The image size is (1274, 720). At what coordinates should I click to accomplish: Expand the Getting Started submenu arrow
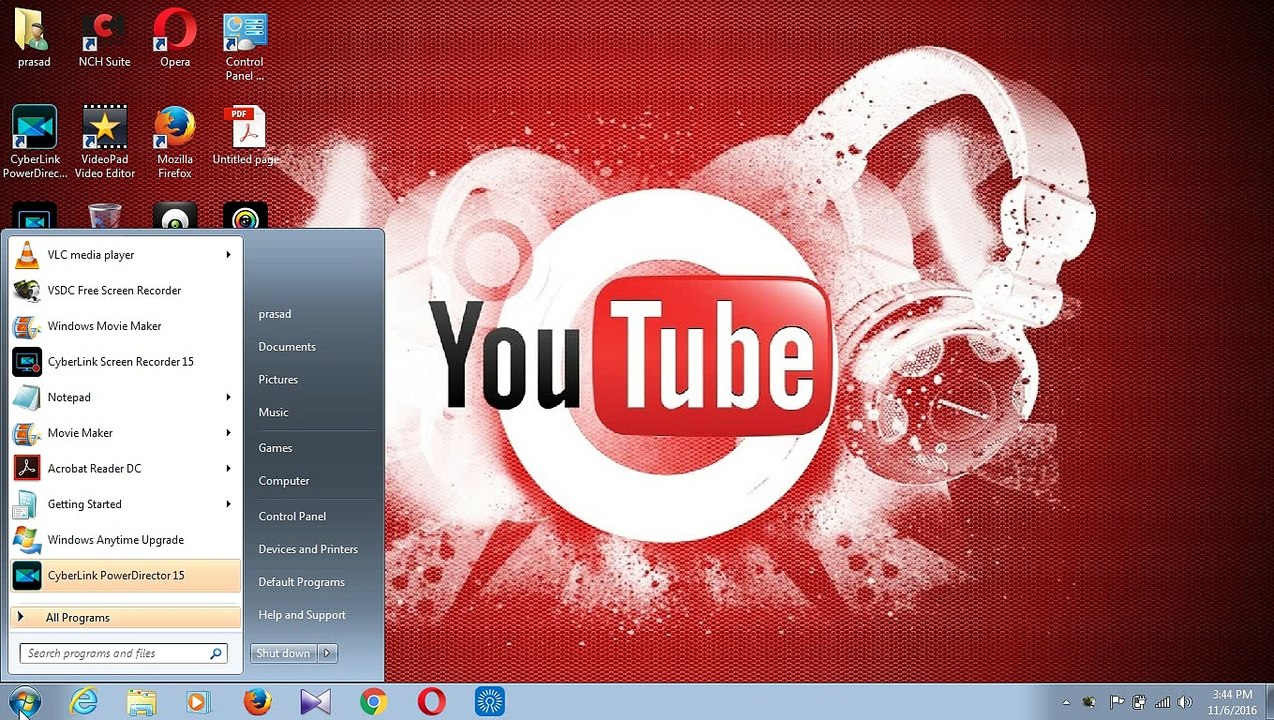pyautogui.click(x=228, y=504)
